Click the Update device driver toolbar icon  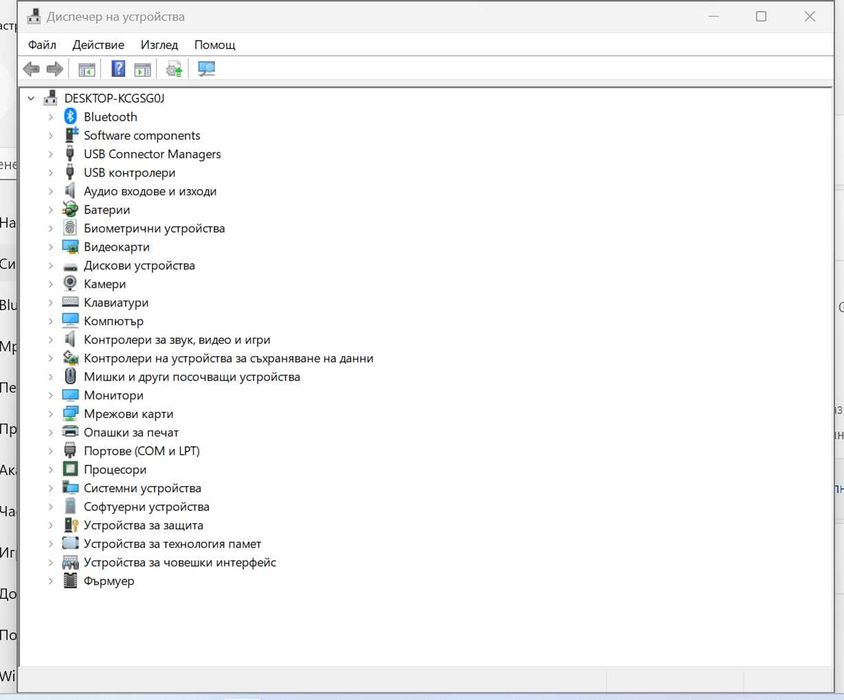click(174, 69)
